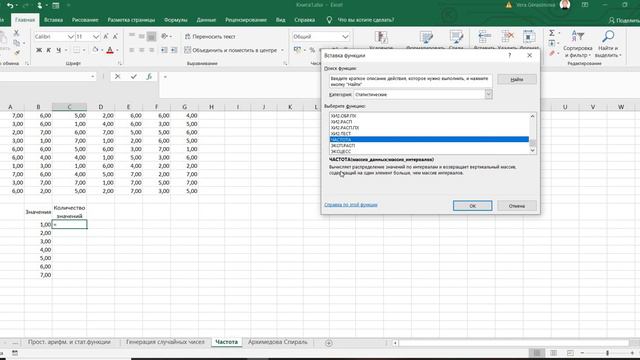The height and width of the screenshot is (360, 640).
Task: Click the Bold (Ж) formatting icon
Action: coord(39,50)
